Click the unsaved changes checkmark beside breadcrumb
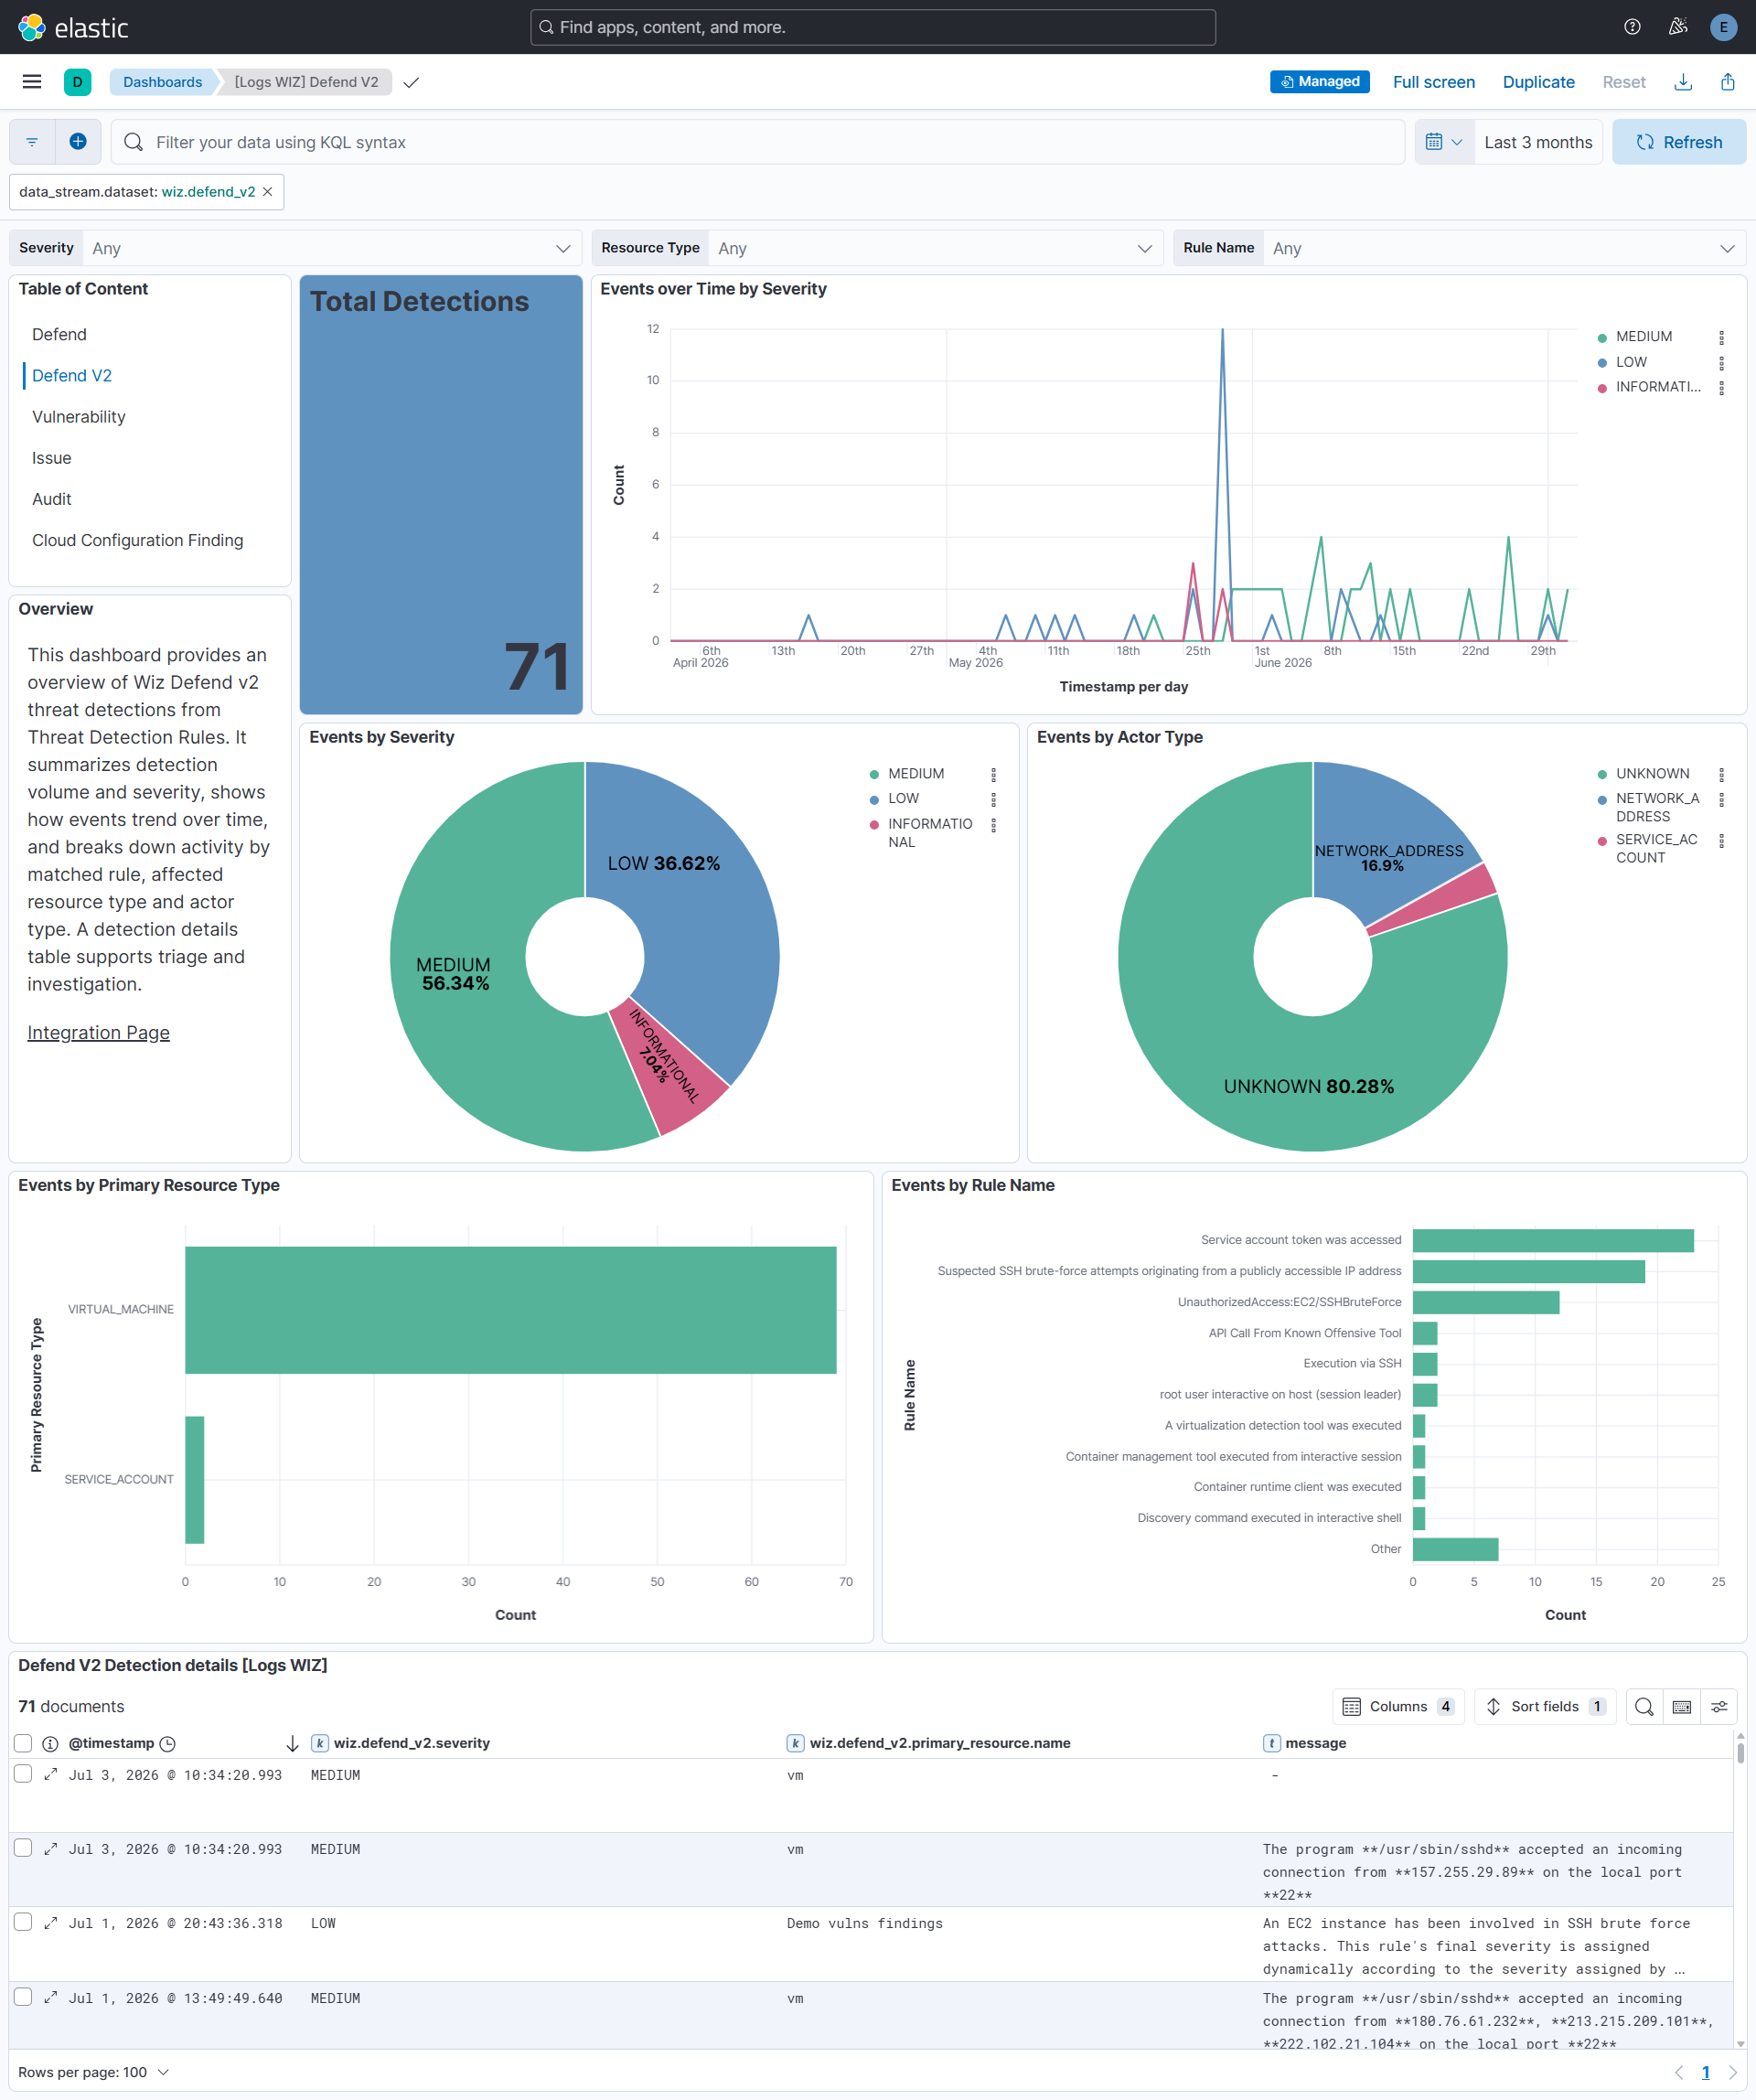 411,82
